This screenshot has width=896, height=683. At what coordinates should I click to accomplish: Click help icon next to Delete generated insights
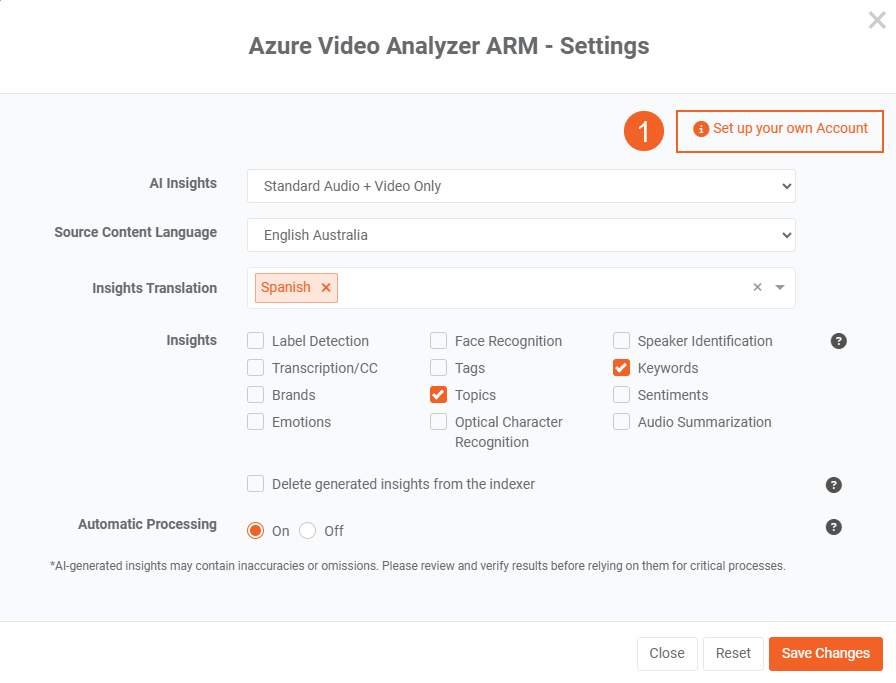(x=834, y=485)
